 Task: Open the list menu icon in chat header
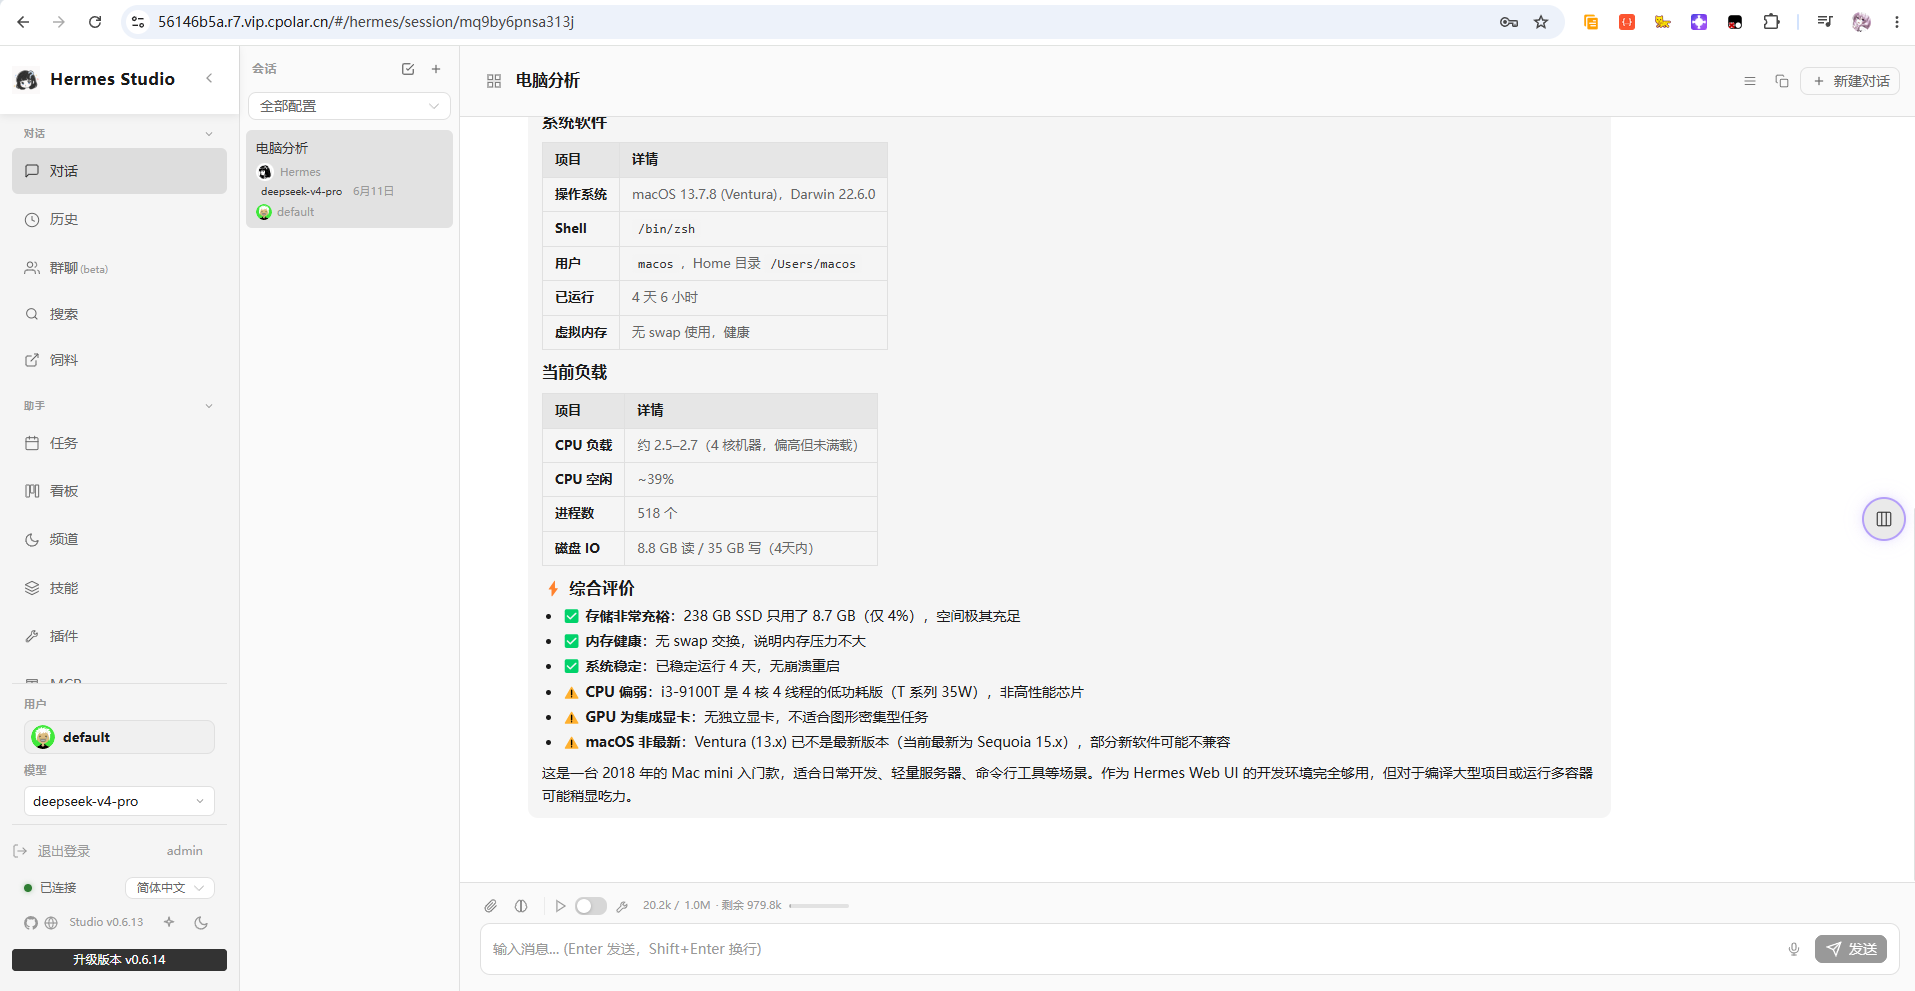pos(1750,81)
